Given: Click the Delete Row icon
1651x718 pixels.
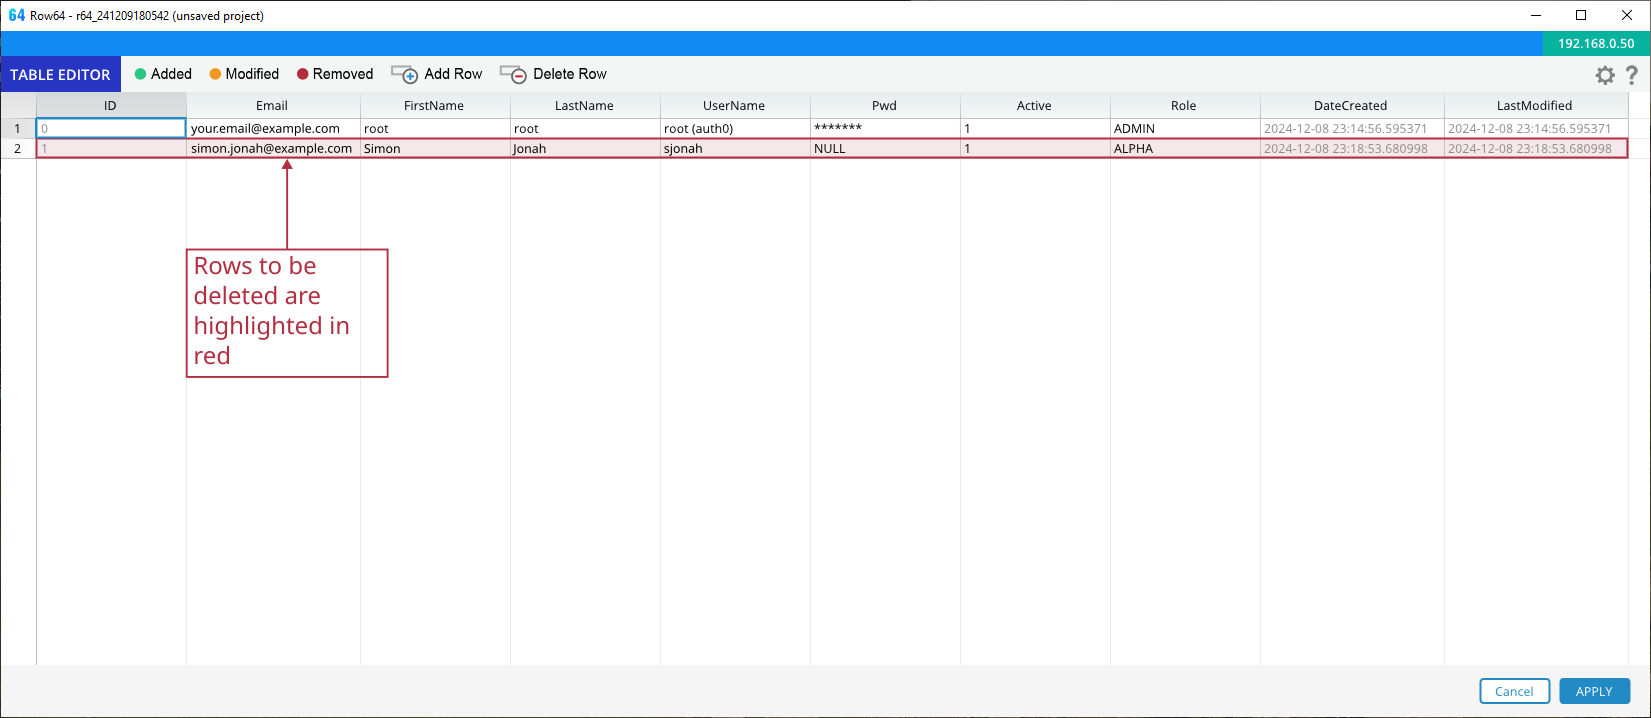Looking at the screenshot, I should pyautogui.click(x=513, y=75).
